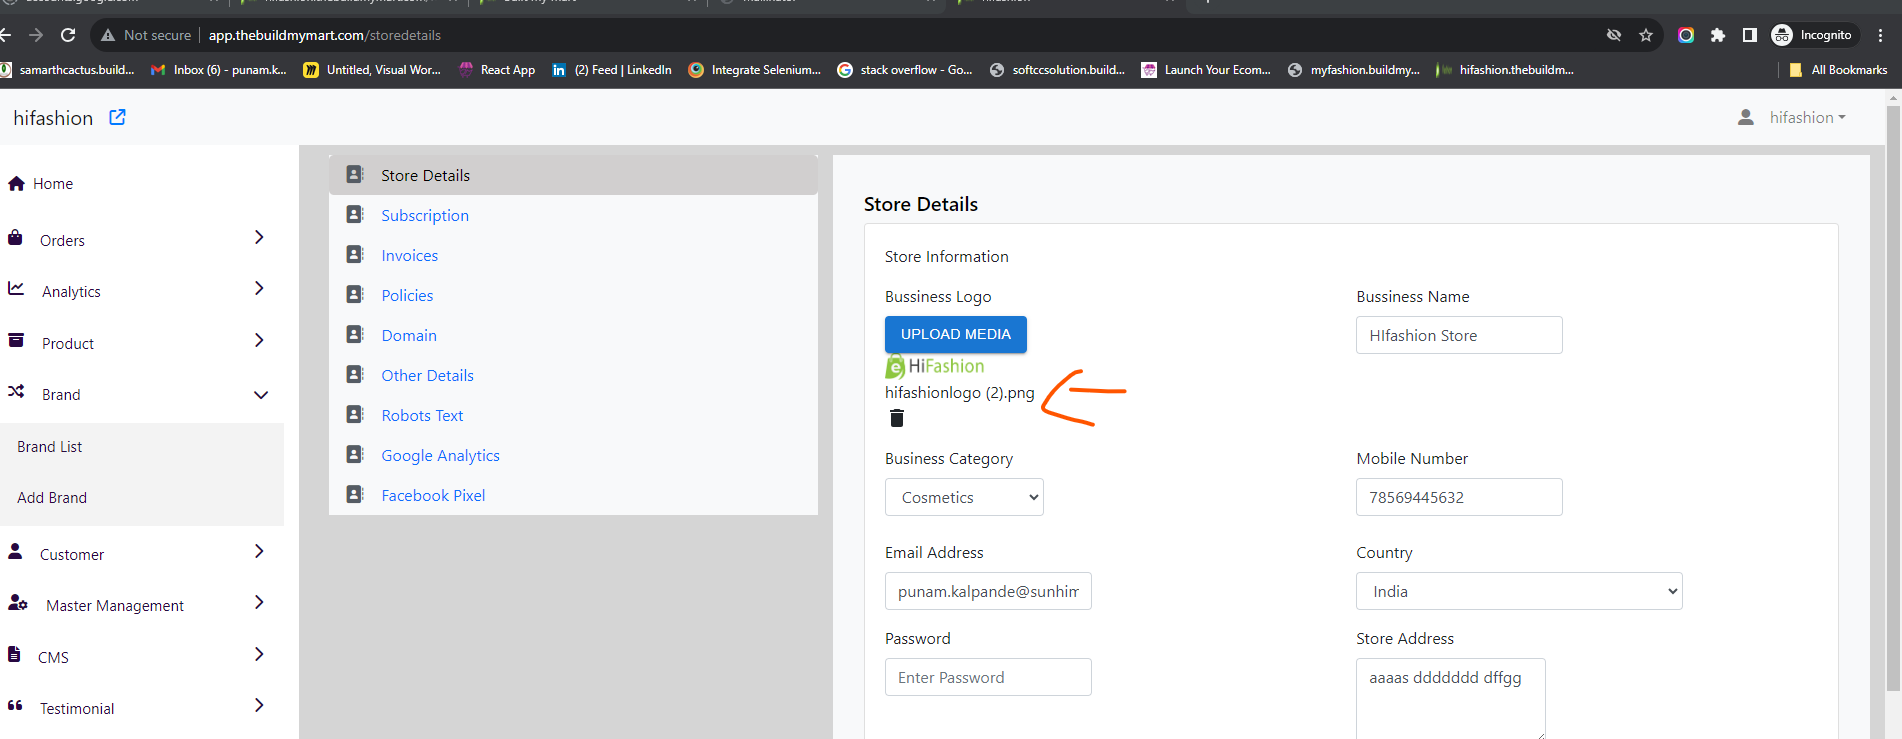This screenshot has width=1902, height=739.
Task: Click the UPLOAD MEDIA button
Action: point(956,334)
